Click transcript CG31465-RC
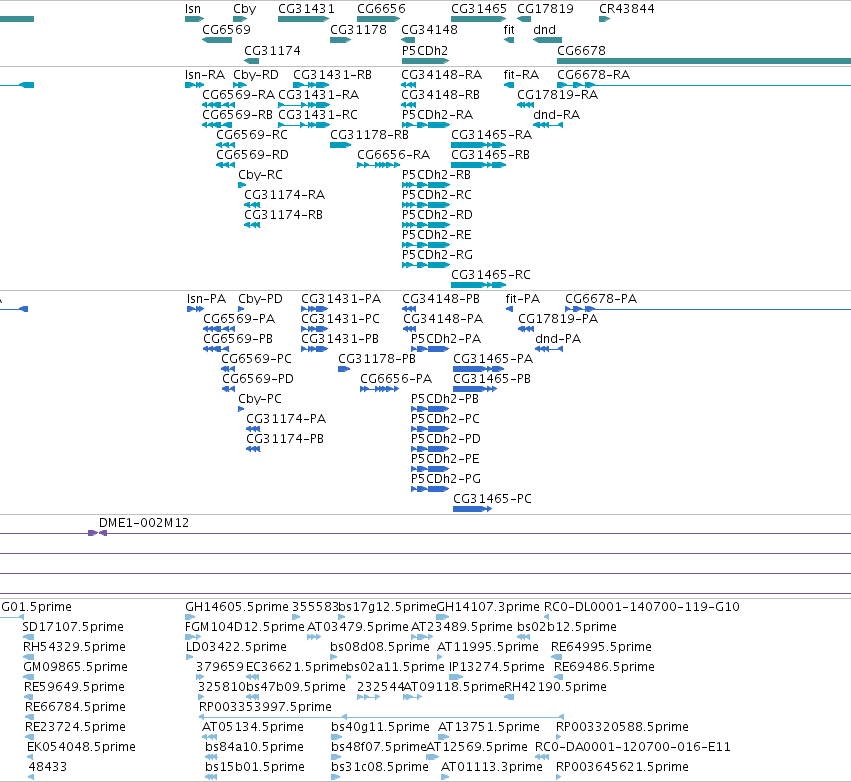Image resolution: width=851 pixels, height=782 pixels. click(491, 275)
